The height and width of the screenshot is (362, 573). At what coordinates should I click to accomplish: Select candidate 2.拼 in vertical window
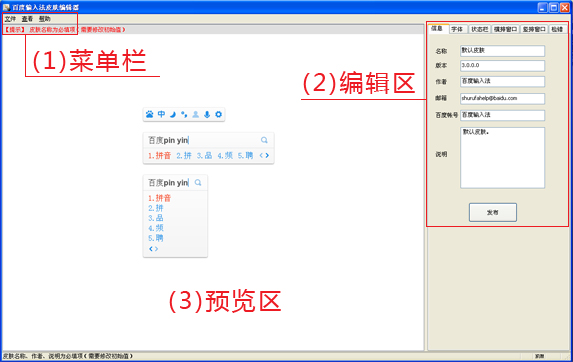(x=156, y=208)
